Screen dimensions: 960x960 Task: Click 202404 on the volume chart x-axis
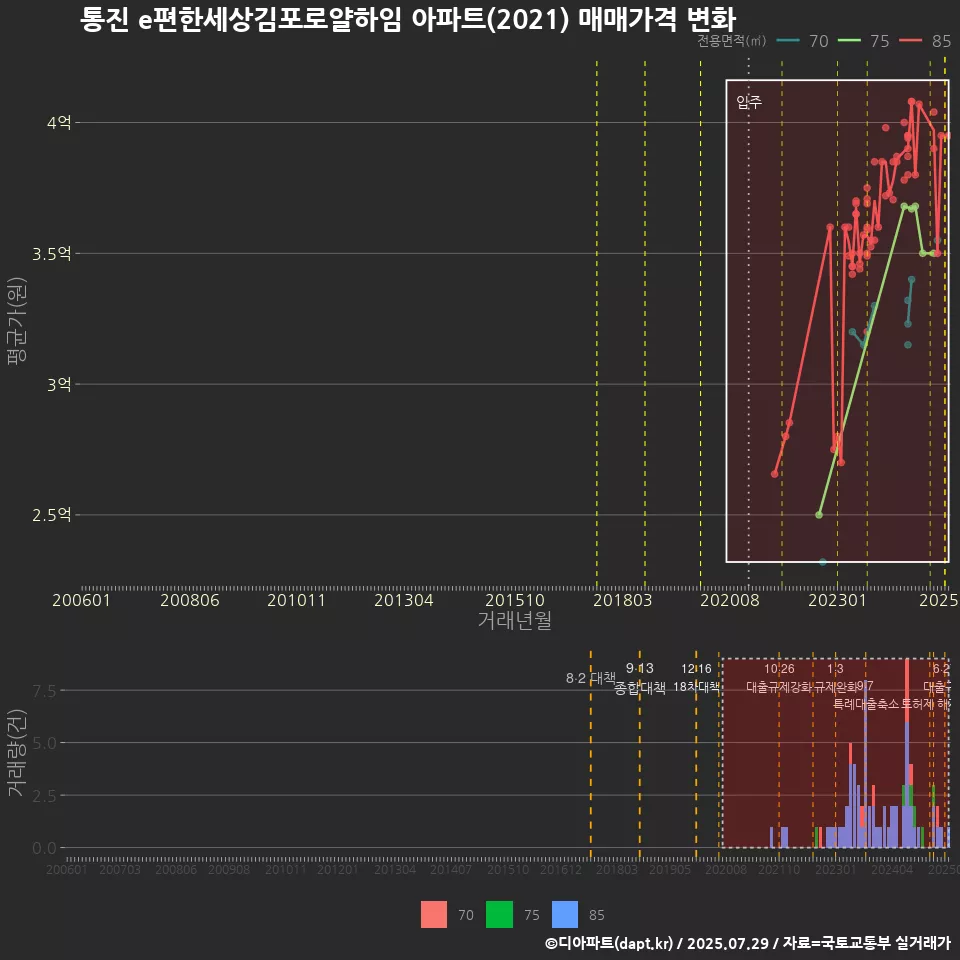pyautogui.click(x=892, y=869)
